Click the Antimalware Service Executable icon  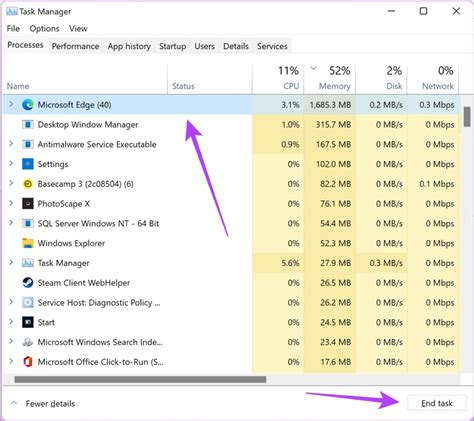pyautogui.click(x=28, y=144)
